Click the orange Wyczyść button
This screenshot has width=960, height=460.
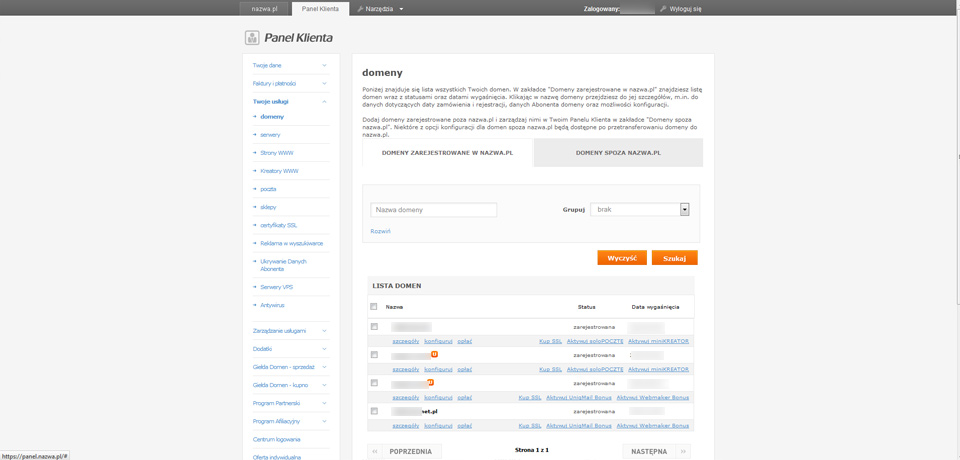pos(622,258)
